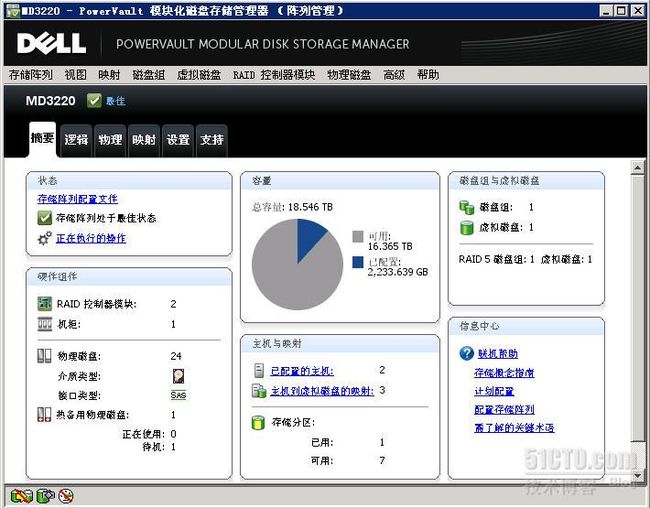Viewport: 650px width, 508px height.
Task: Click the 物理磁盘 disk icon
Action: (44, 356)
